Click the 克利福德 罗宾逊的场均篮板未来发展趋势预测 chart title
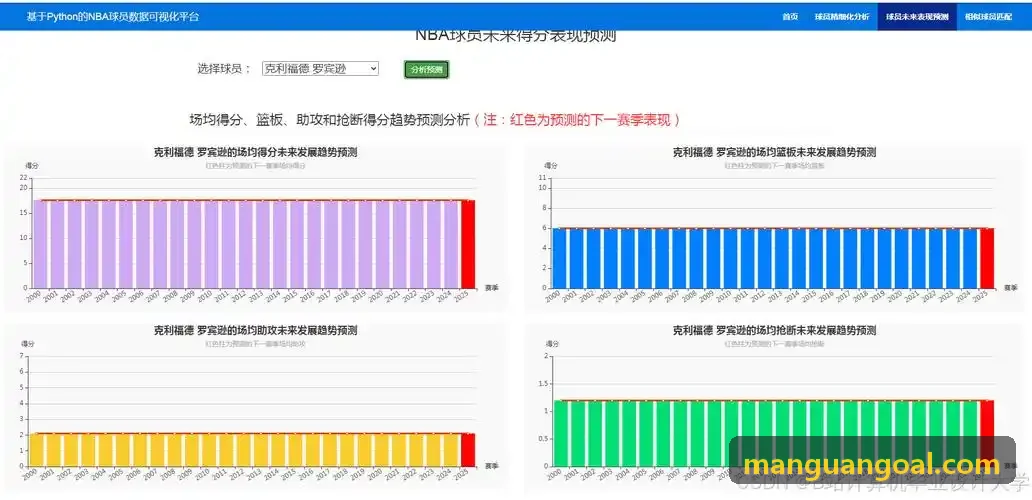Image resolution: width=1032 pixels, height=500 pixels. [774, 153]
